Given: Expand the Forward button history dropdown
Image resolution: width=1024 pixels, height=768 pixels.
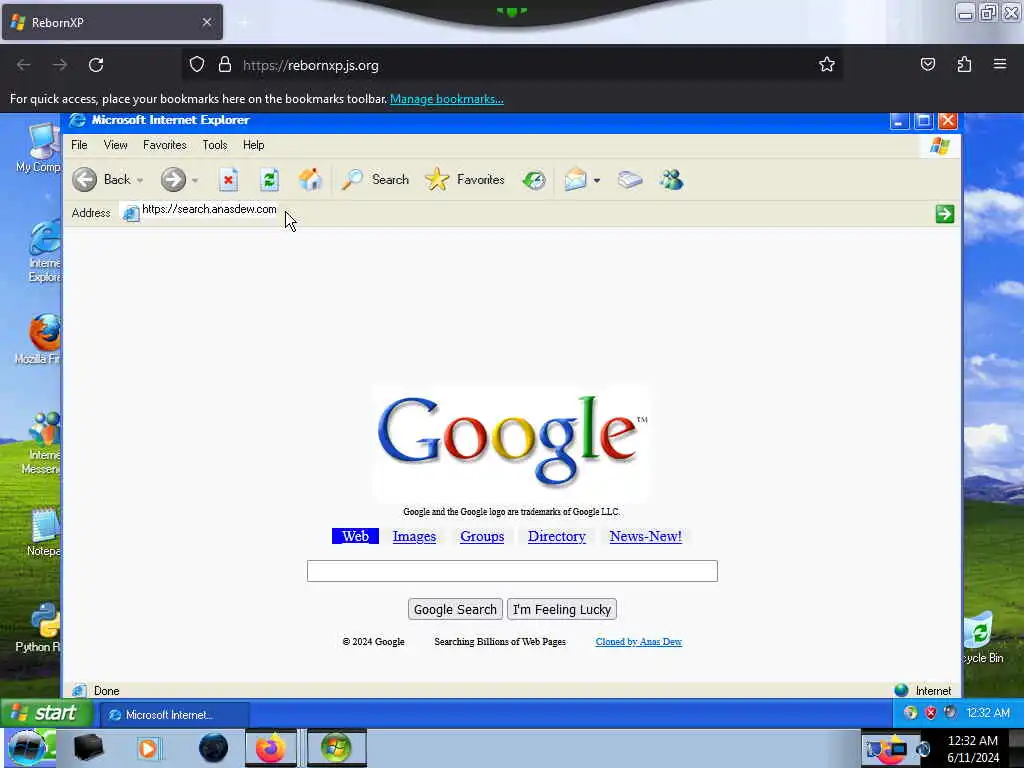Looking at the screenshot, I should [x=195, y=180].
